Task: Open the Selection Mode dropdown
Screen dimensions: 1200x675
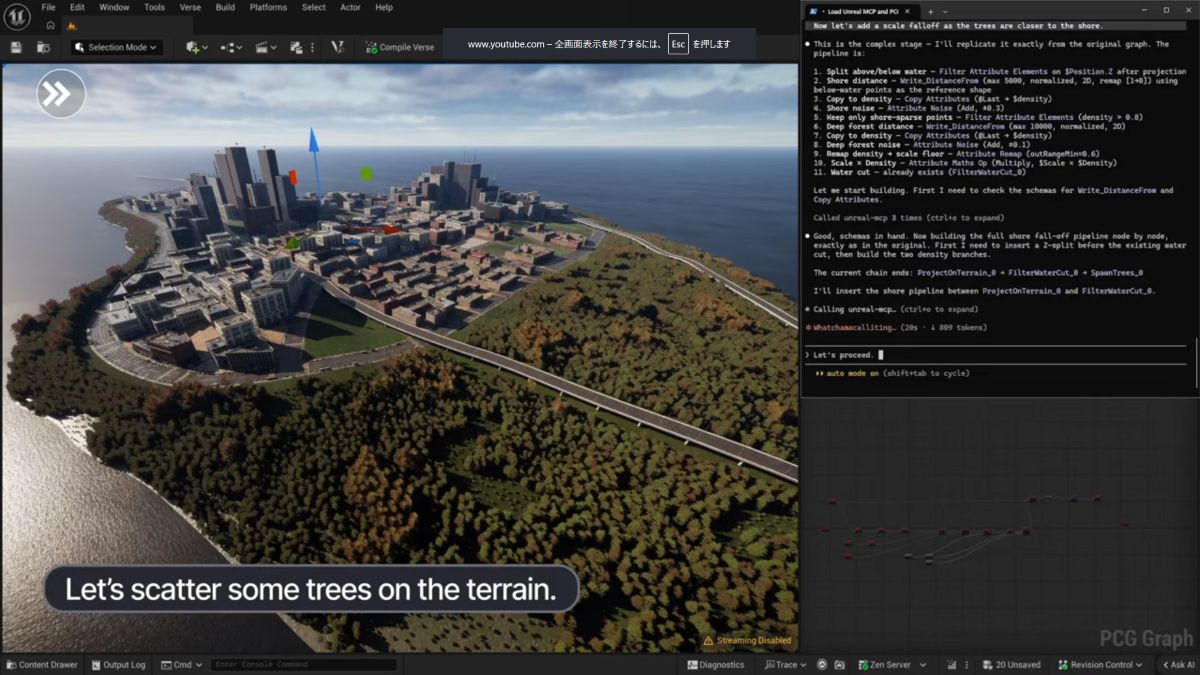Action: (117, 47)
